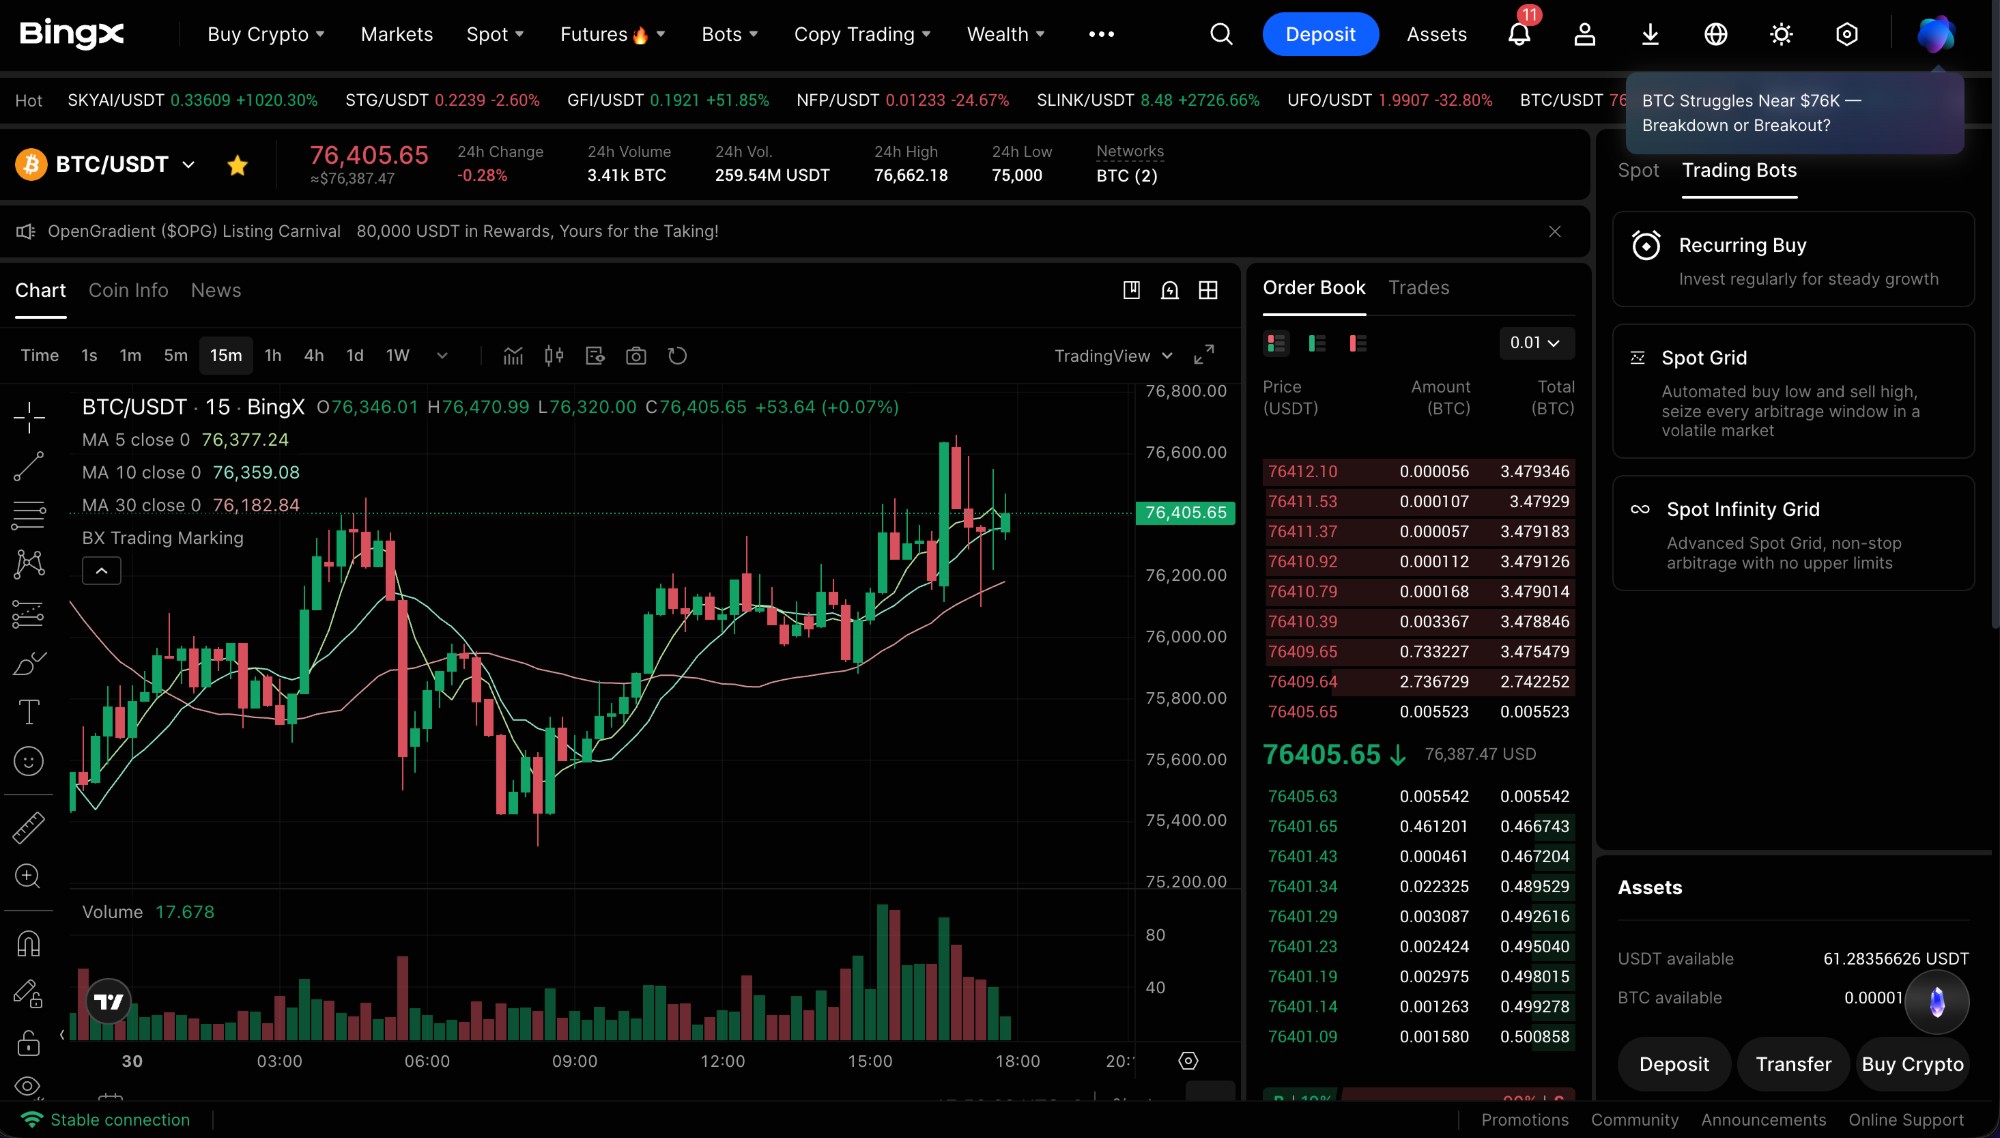Show asks-only order book view
This screenshot has width=2000, height=1138.
(1357, 344)
